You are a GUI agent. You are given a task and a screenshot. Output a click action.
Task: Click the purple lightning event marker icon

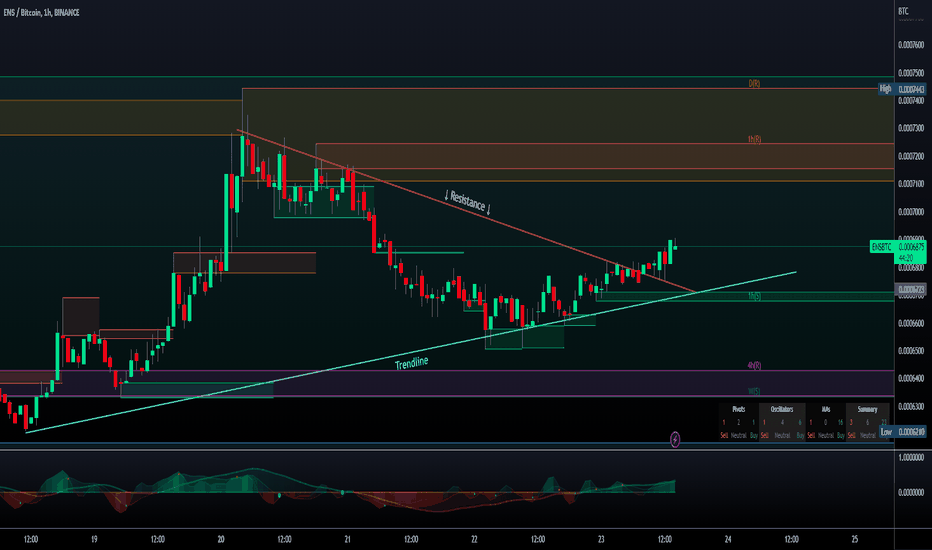tap(675, 439)
